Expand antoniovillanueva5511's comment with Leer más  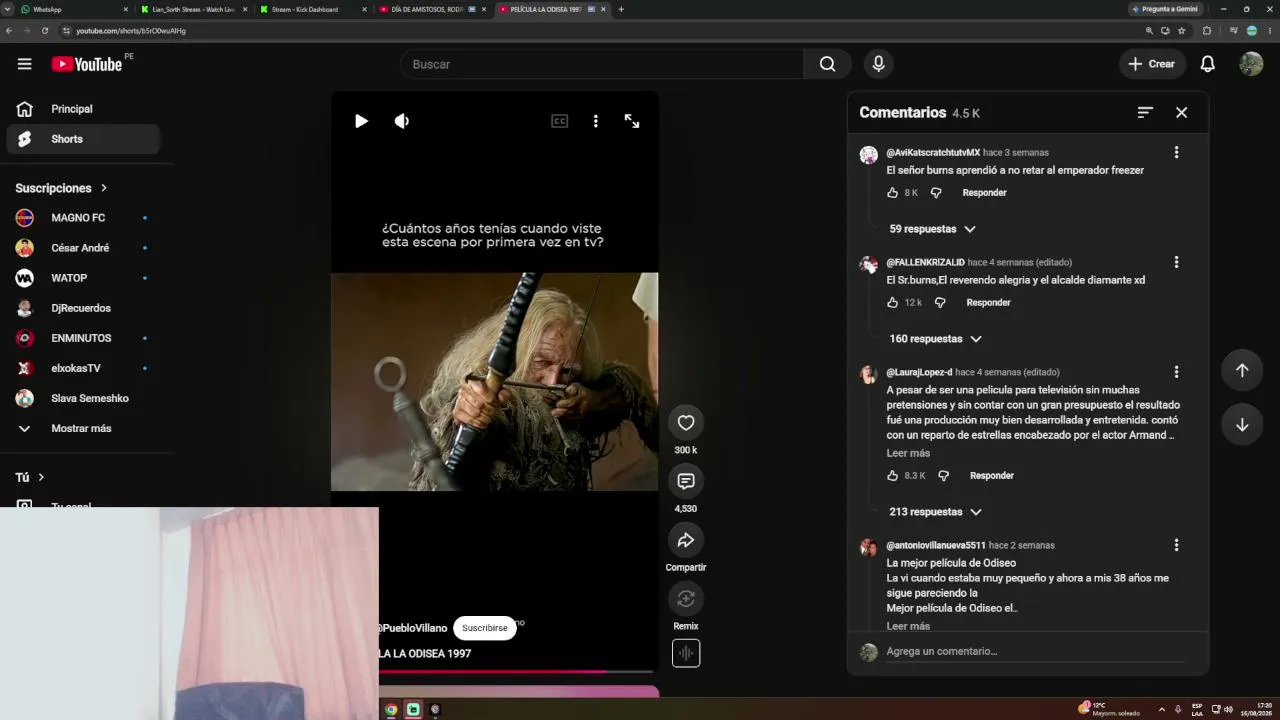908,626
